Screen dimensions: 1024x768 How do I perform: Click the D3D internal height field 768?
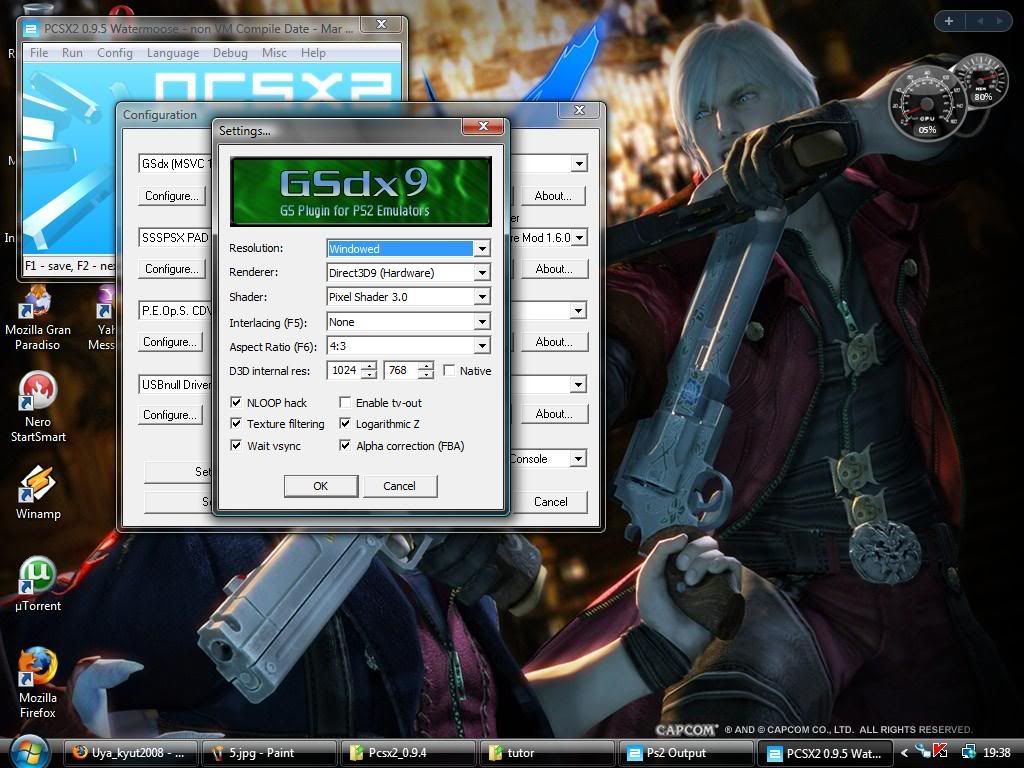(x=400, y=370)
